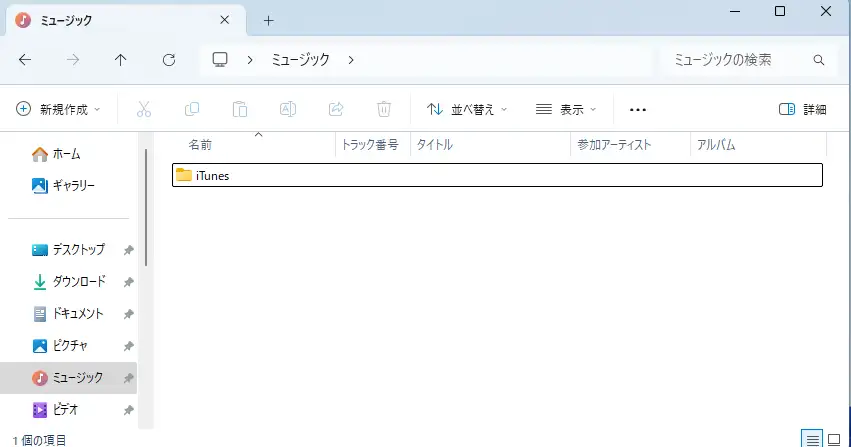The width and height of the screenshot is (851, 447).
Task: Click the Share icon in toolbar
Action: [x=336, y=109]
